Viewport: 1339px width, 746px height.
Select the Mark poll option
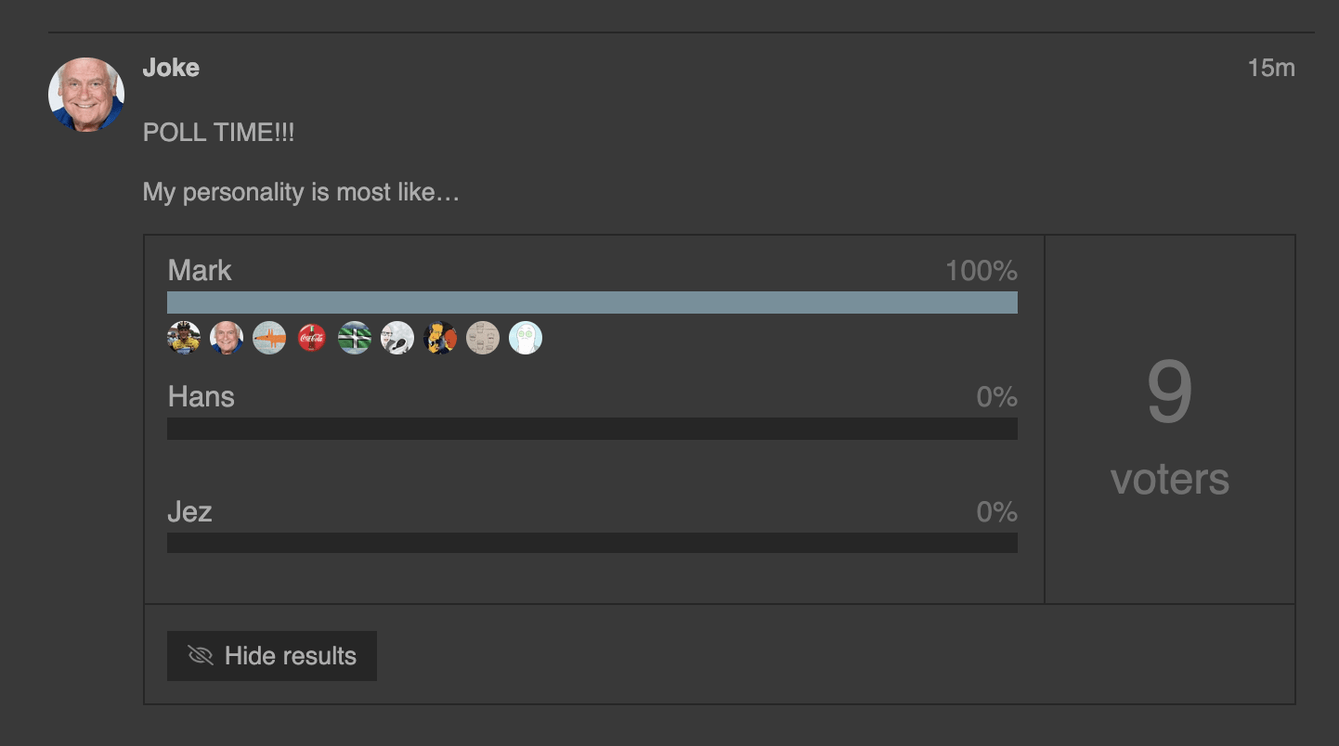[200, 271]
